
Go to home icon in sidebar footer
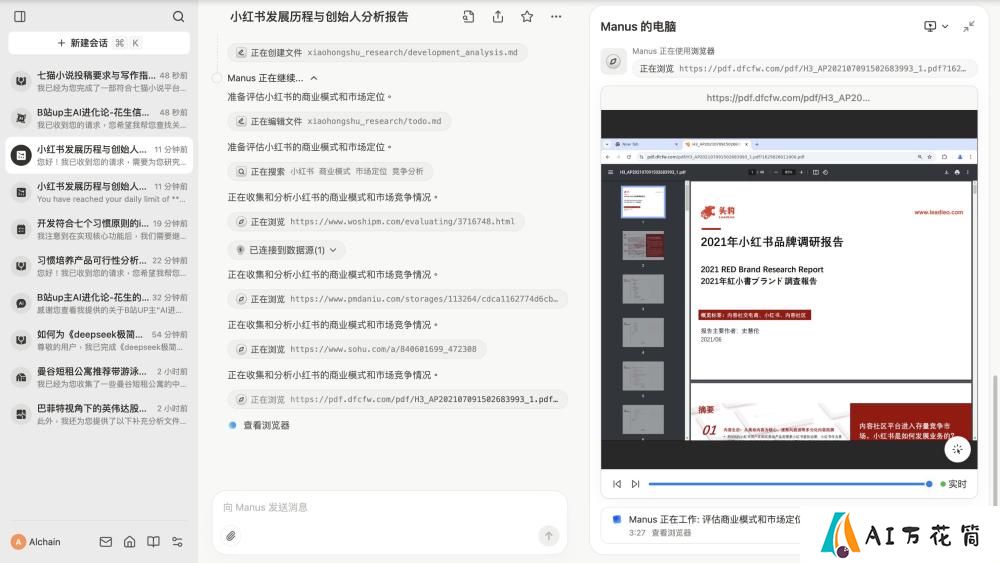coord(129,542)
